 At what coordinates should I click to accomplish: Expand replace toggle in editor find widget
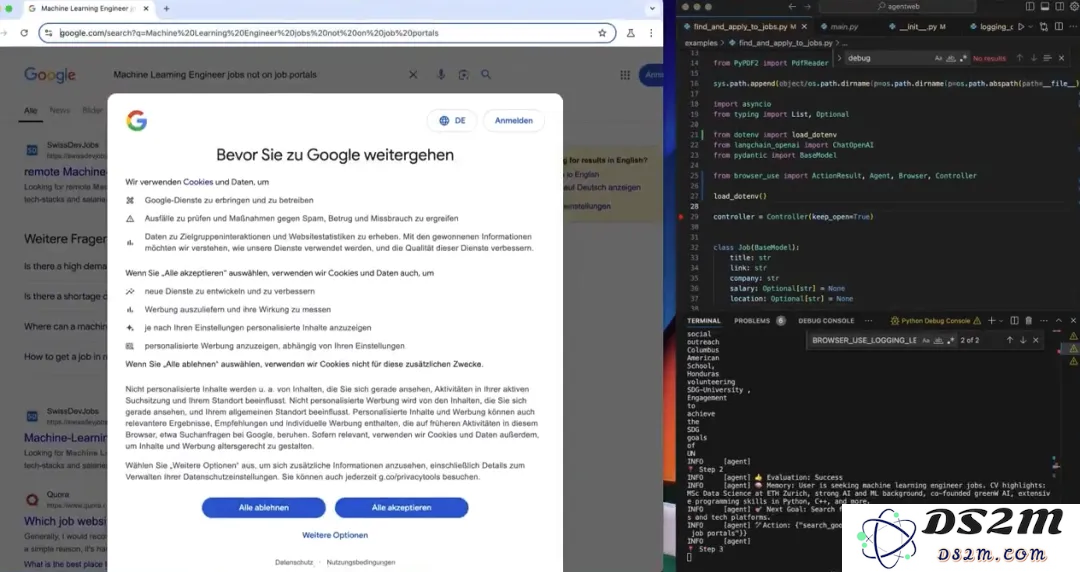point(839,58)
